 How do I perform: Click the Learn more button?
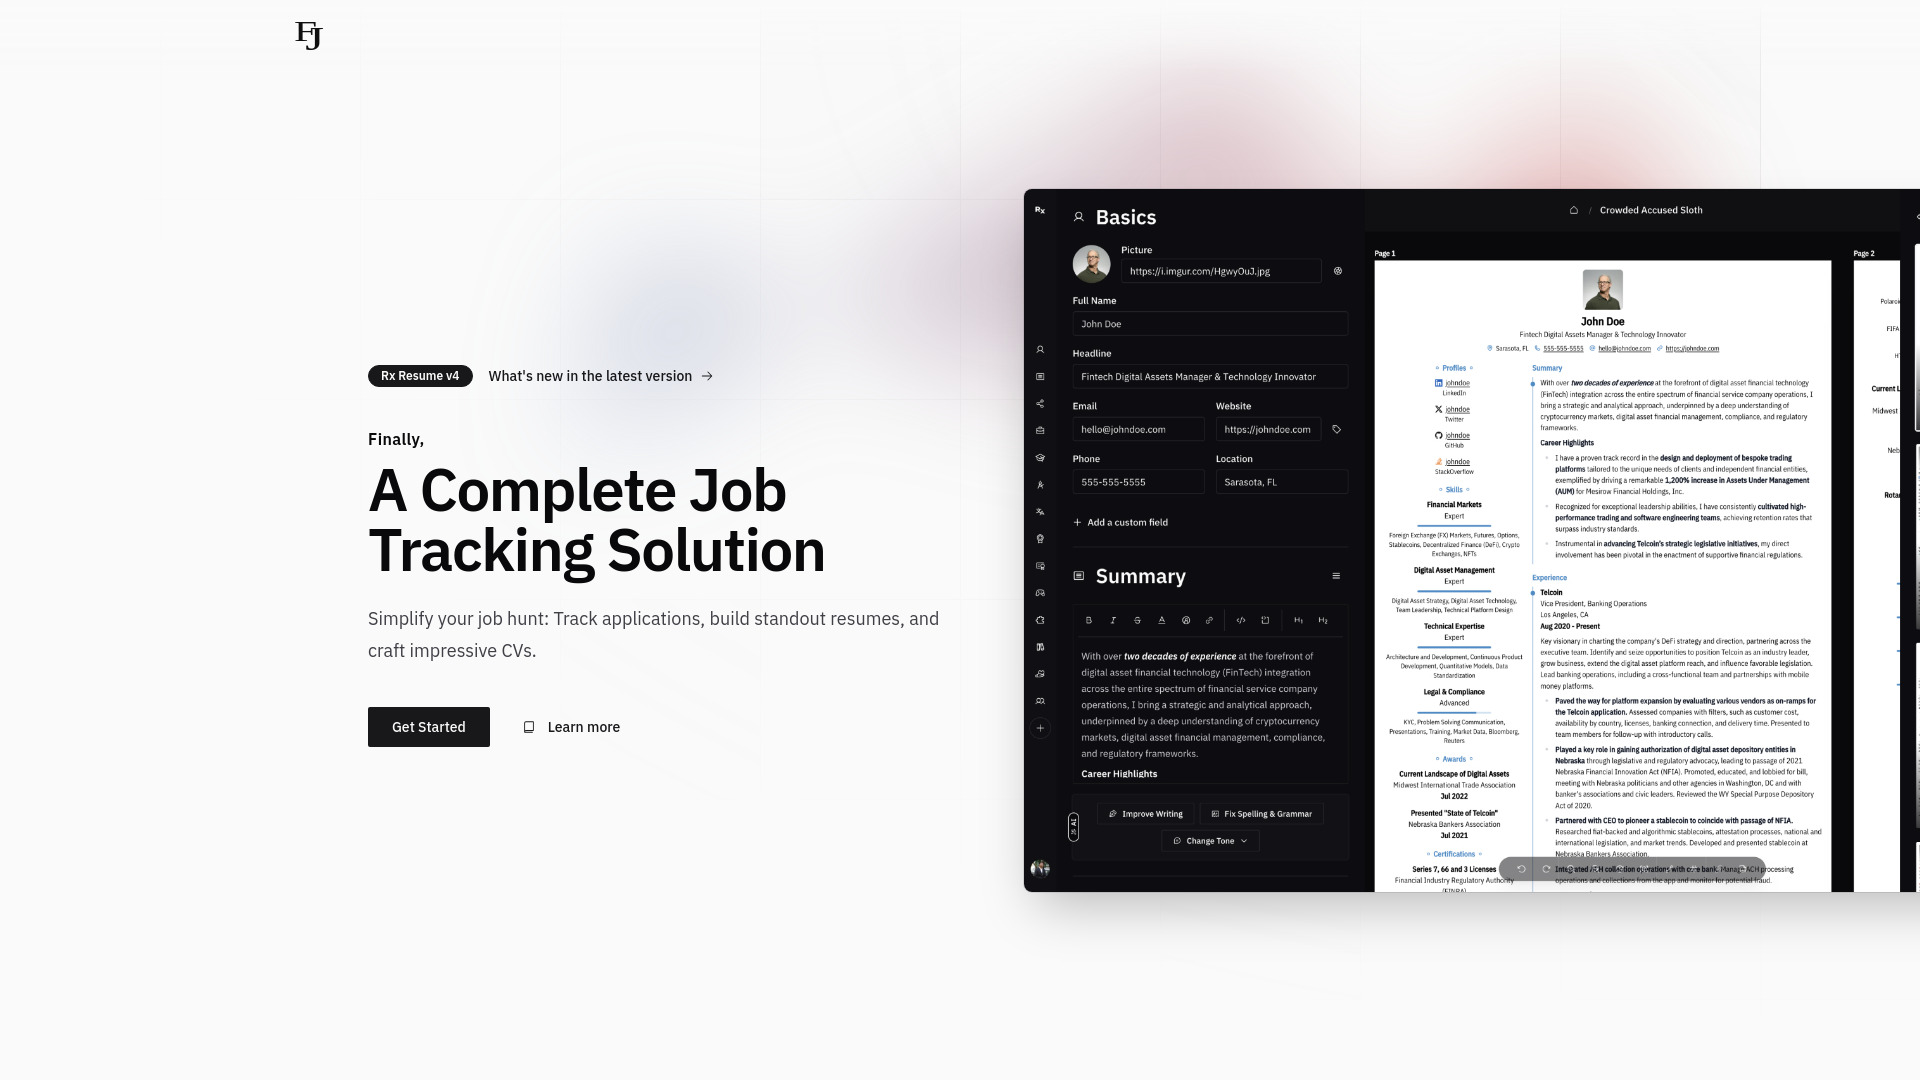coord(570,727)
